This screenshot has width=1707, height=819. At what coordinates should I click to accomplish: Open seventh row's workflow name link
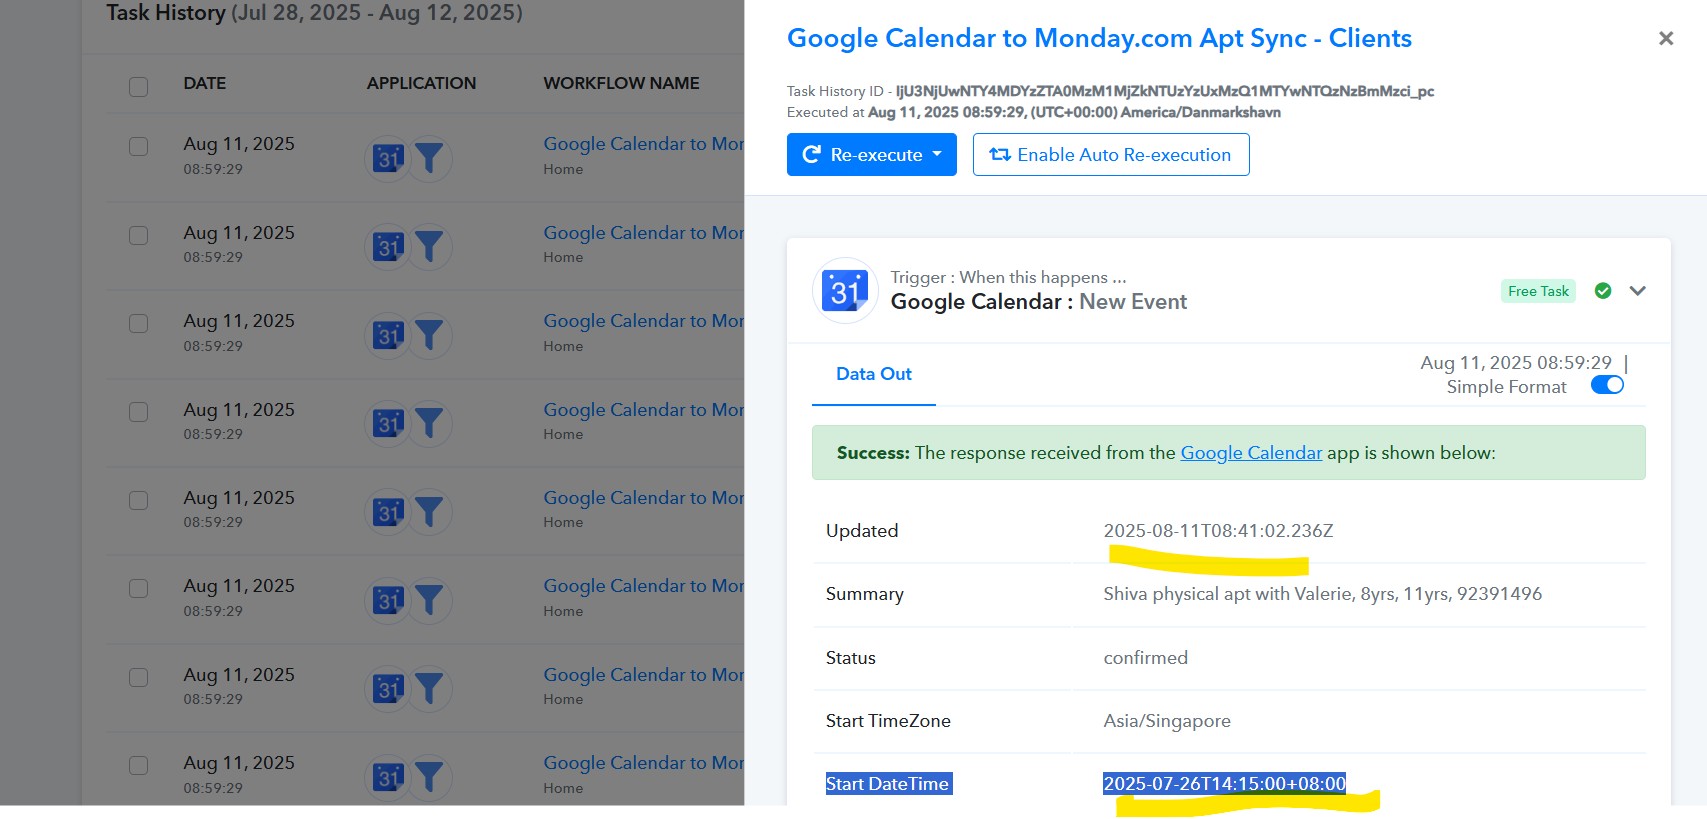(x=643, y=675)
